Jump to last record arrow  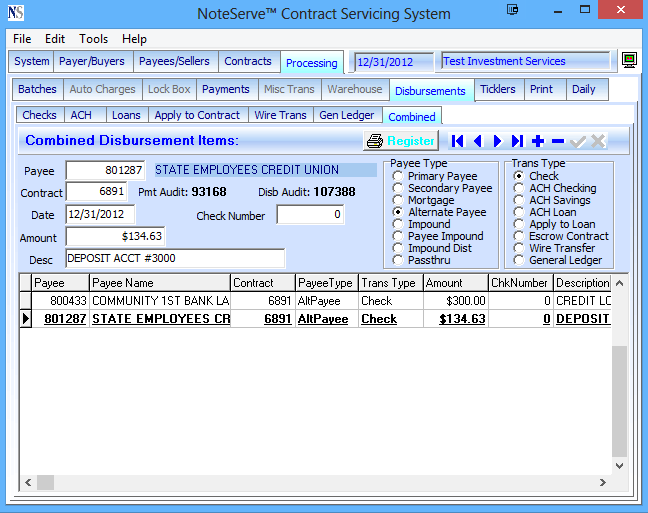[517, 142]
